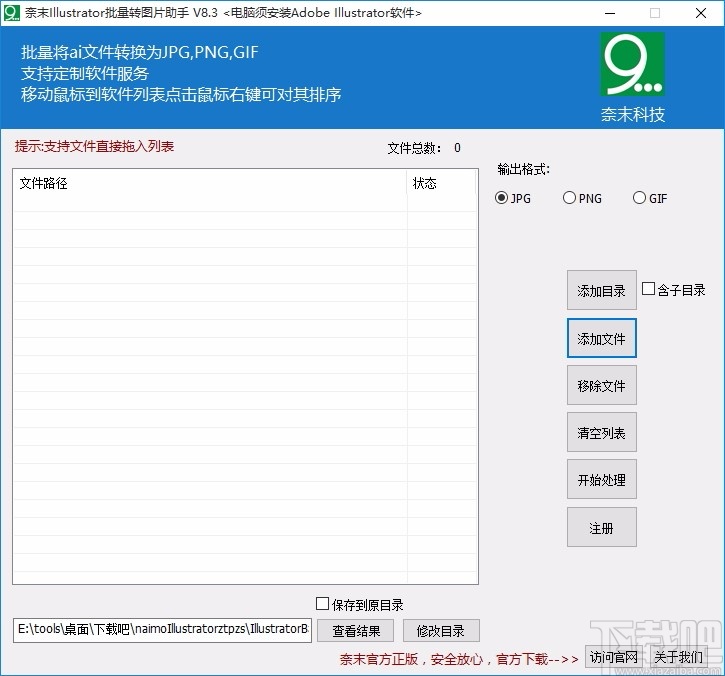Click the 文件总数 count label

pos(424,148)
